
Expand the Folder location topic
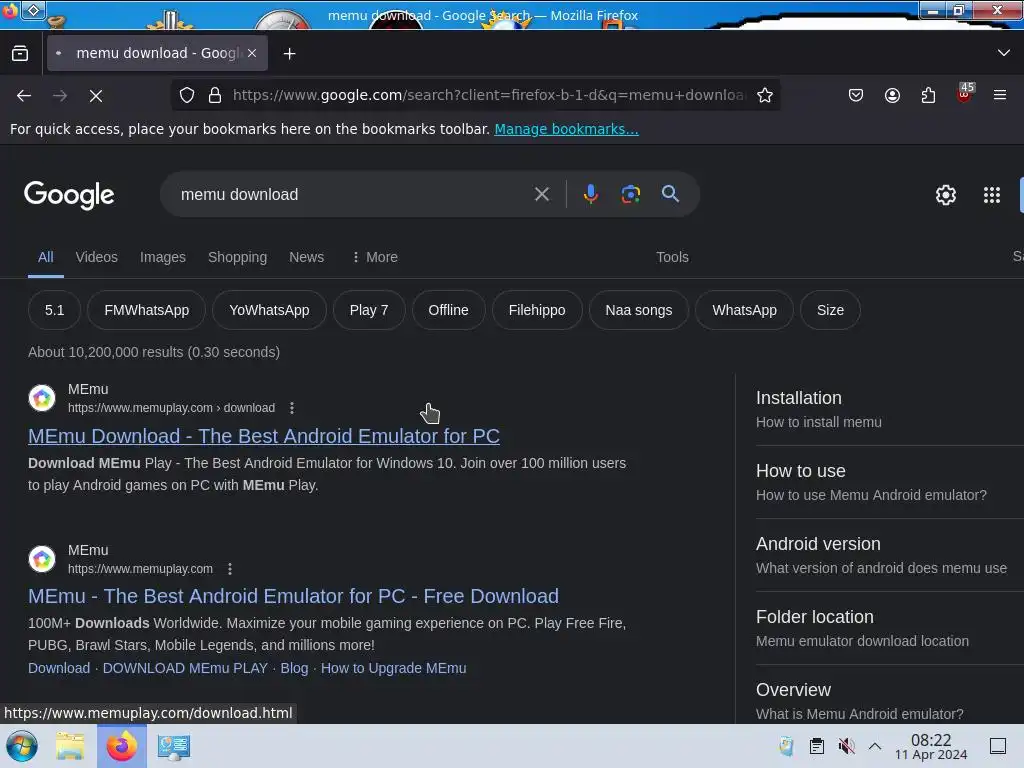point(889,629)
